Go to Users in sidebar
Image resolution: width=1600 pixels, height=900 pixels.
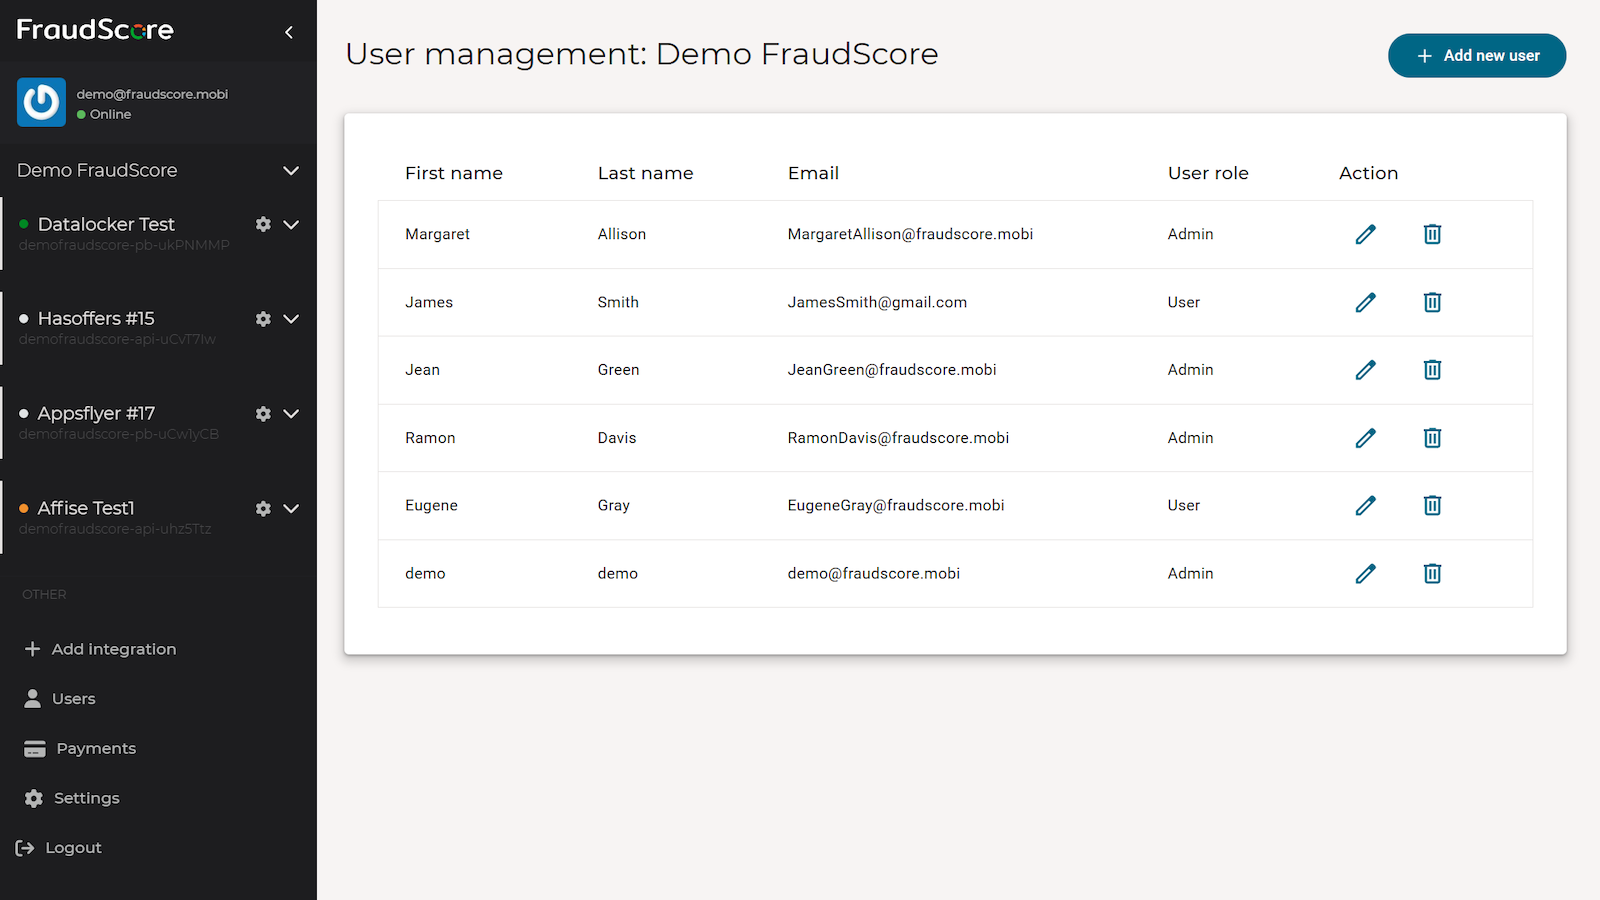pyautogui.click(x=60, y=698)
